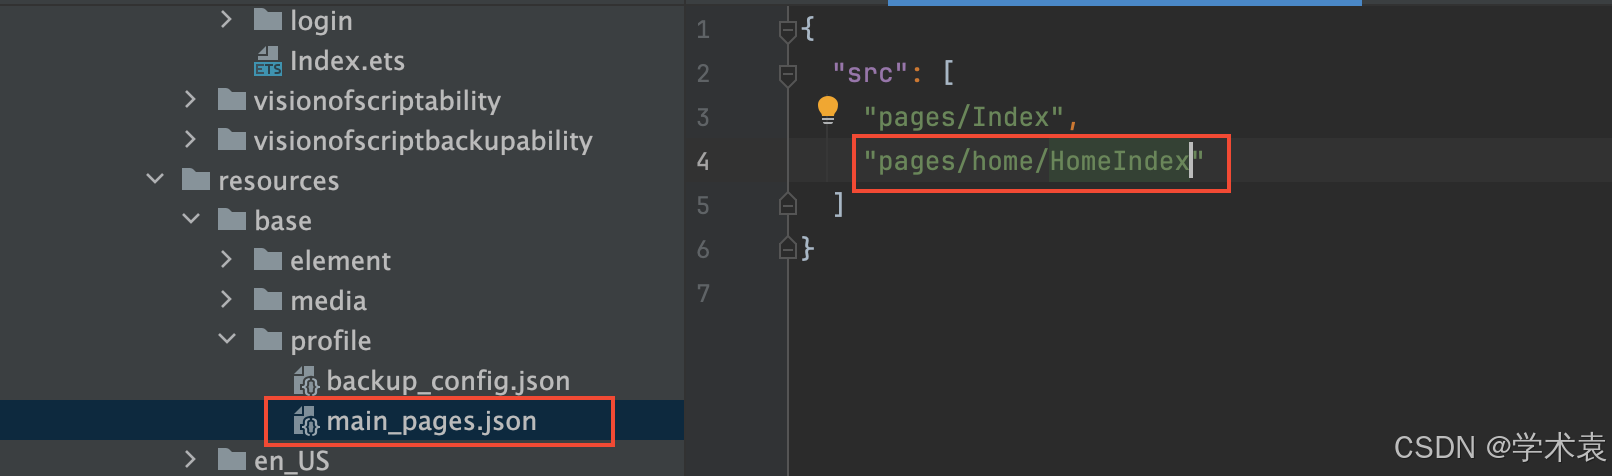Click line number 4 in the gutter
The width and height of the screenshot is (1612, 476).
coord(703,162)
